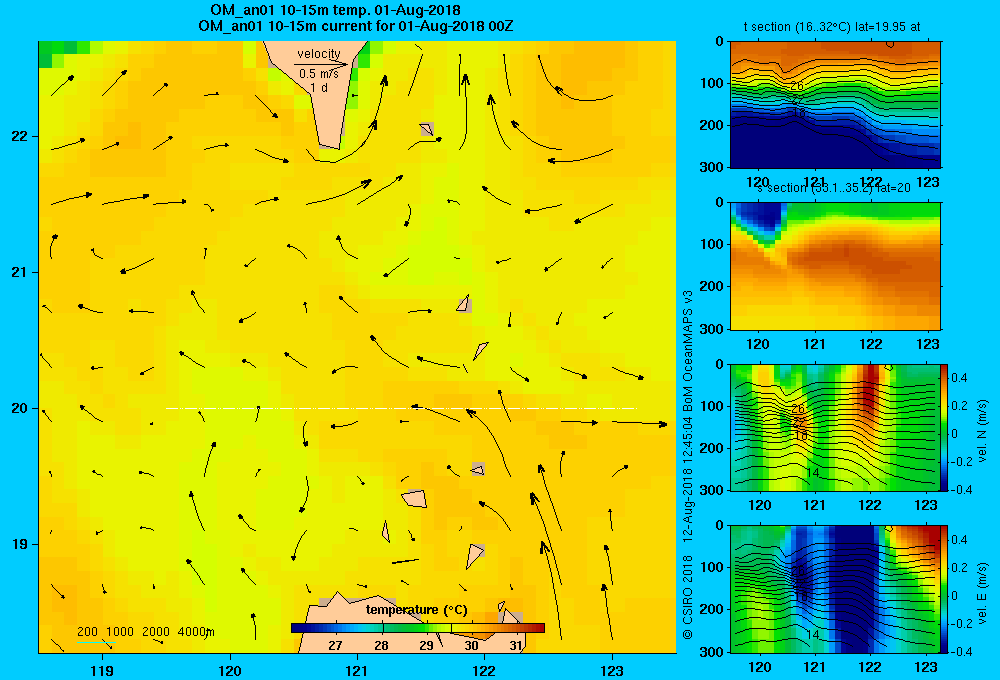Viewport: 1000px width, 680px height.
Task: Click the dark red end of temperature colorbar
Action: coord(538,628)
